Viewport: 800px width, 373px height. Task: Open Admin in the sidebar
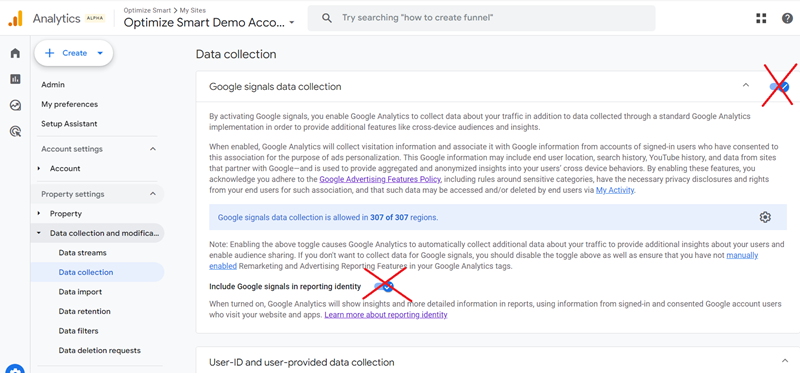coord(53,85)
